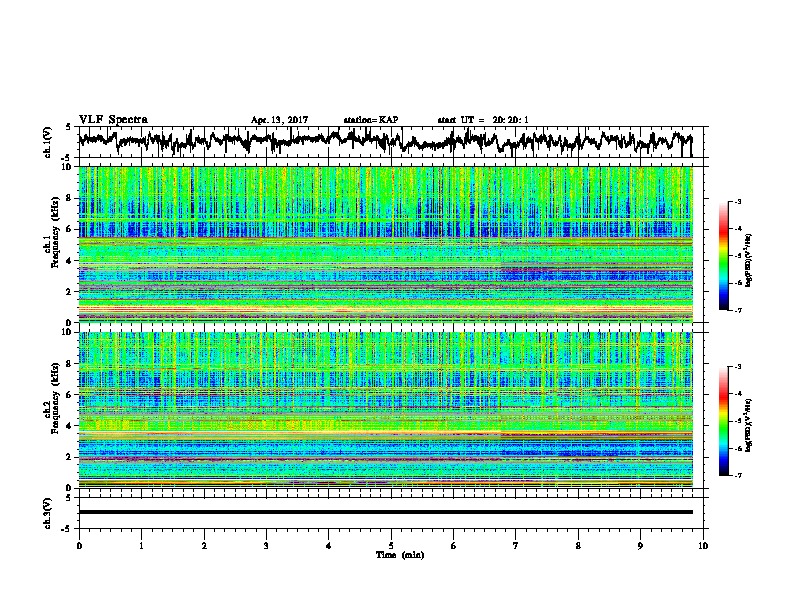Click the "station=KAP" label
This screenshot has height=612, width=792.
(371, 120)
